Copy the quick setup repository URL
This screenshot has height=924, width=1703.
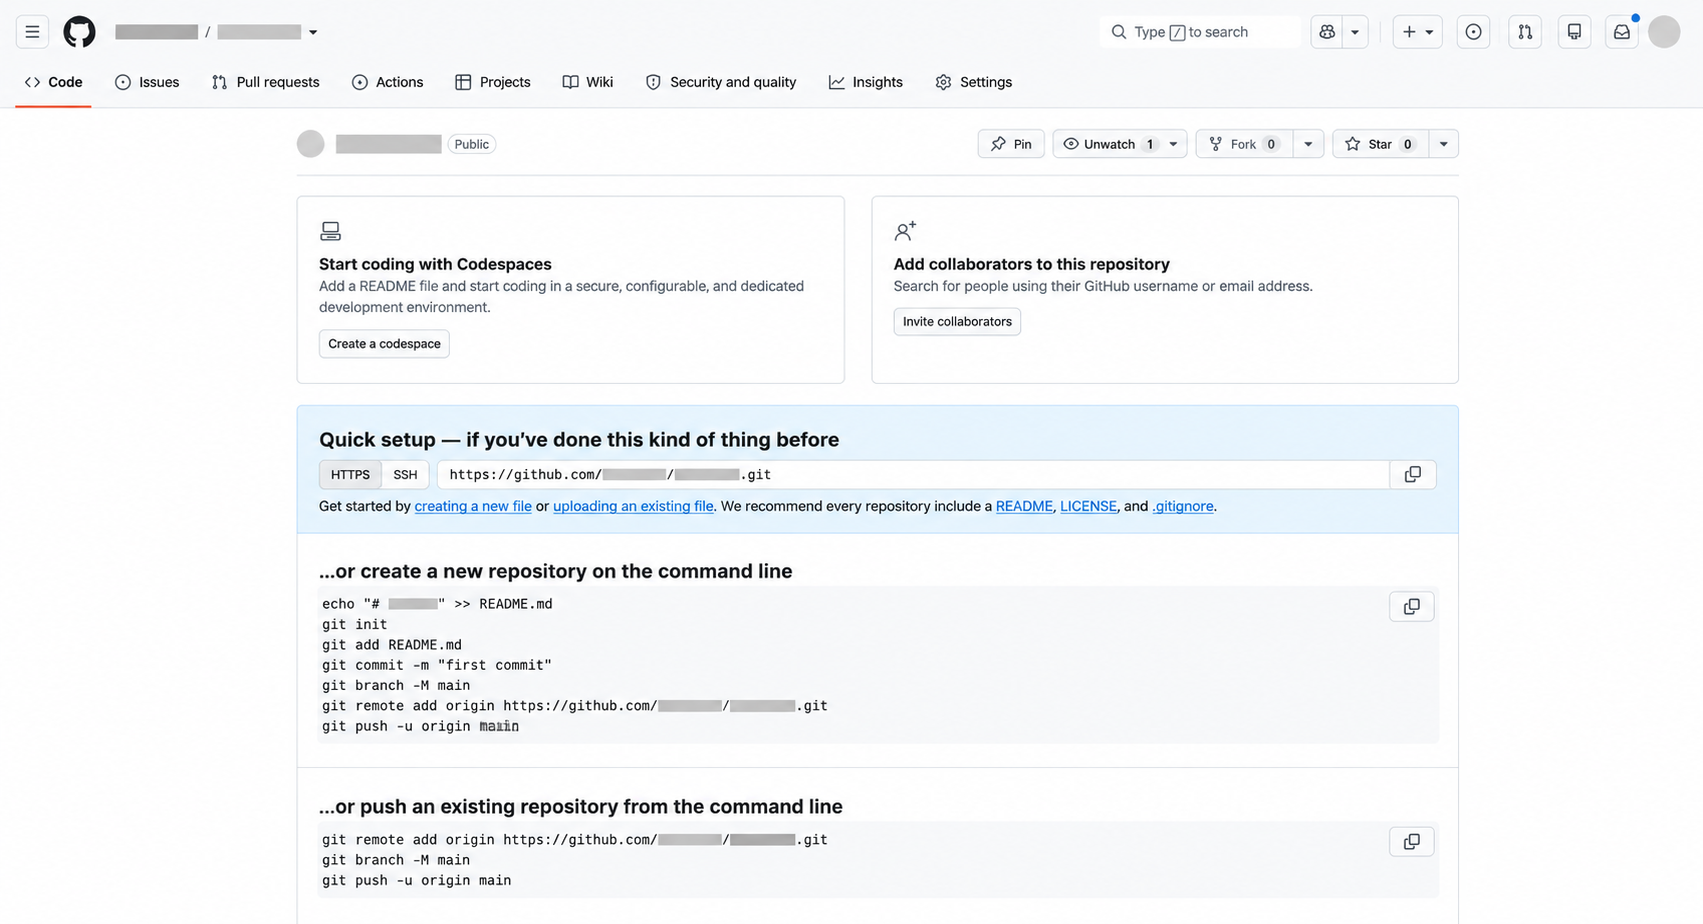(x=1413, y=475)
